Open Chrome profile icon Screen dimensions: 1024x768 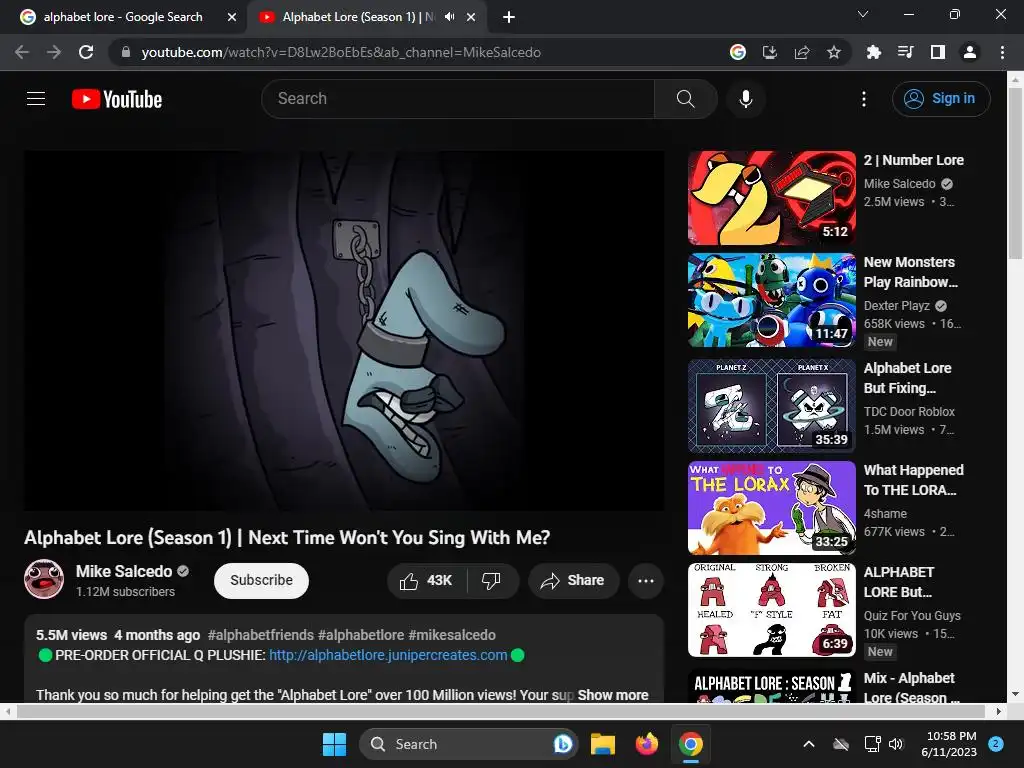point(970,52)
